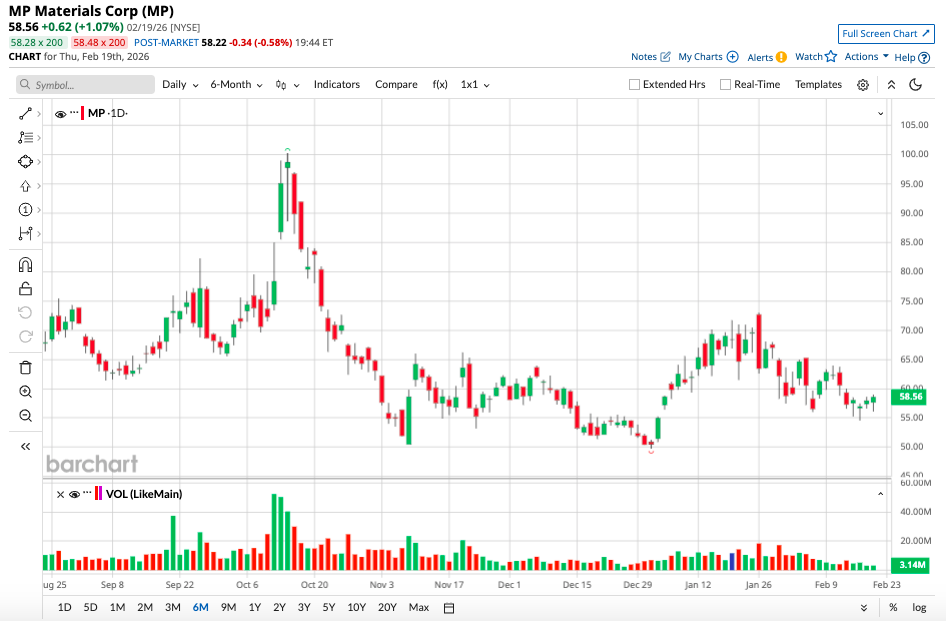Select the Max range
946x621 pixels.
click(x=419, y=607)
